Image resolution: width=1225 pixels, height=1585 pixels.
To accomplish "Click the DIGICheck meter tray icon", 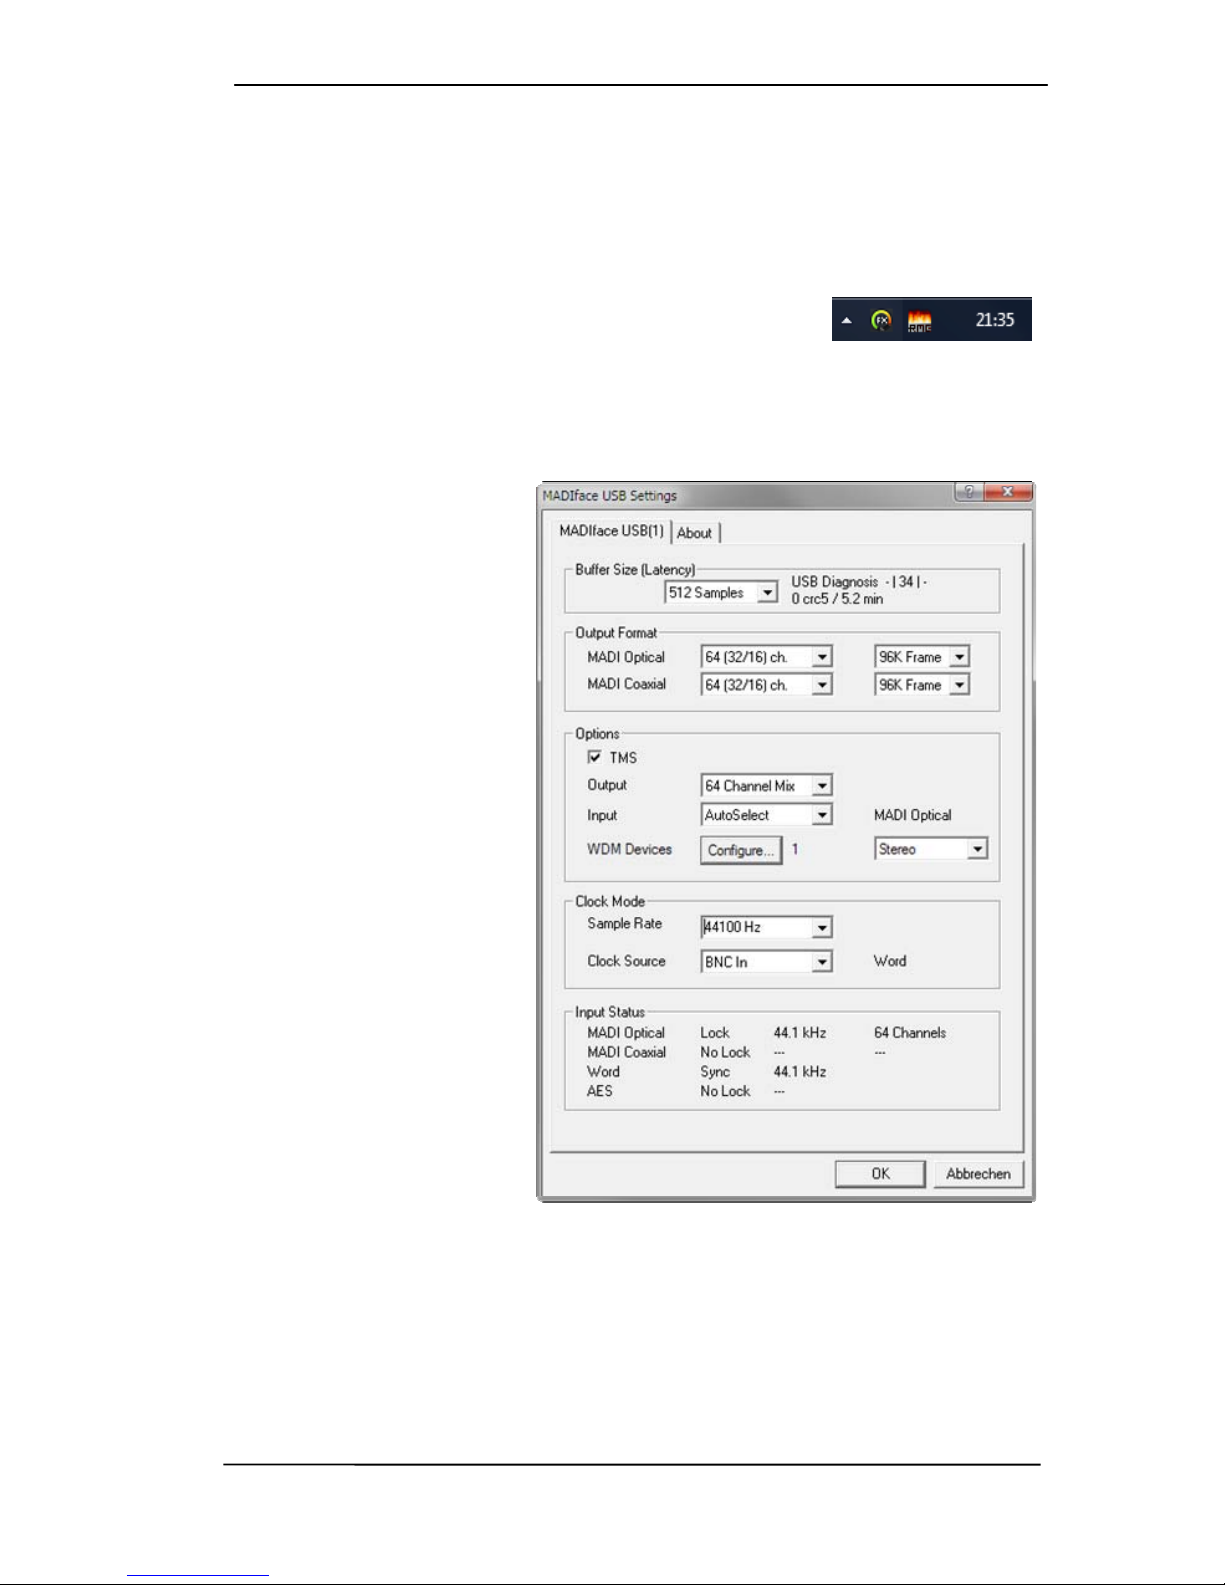I will (919, 320).
